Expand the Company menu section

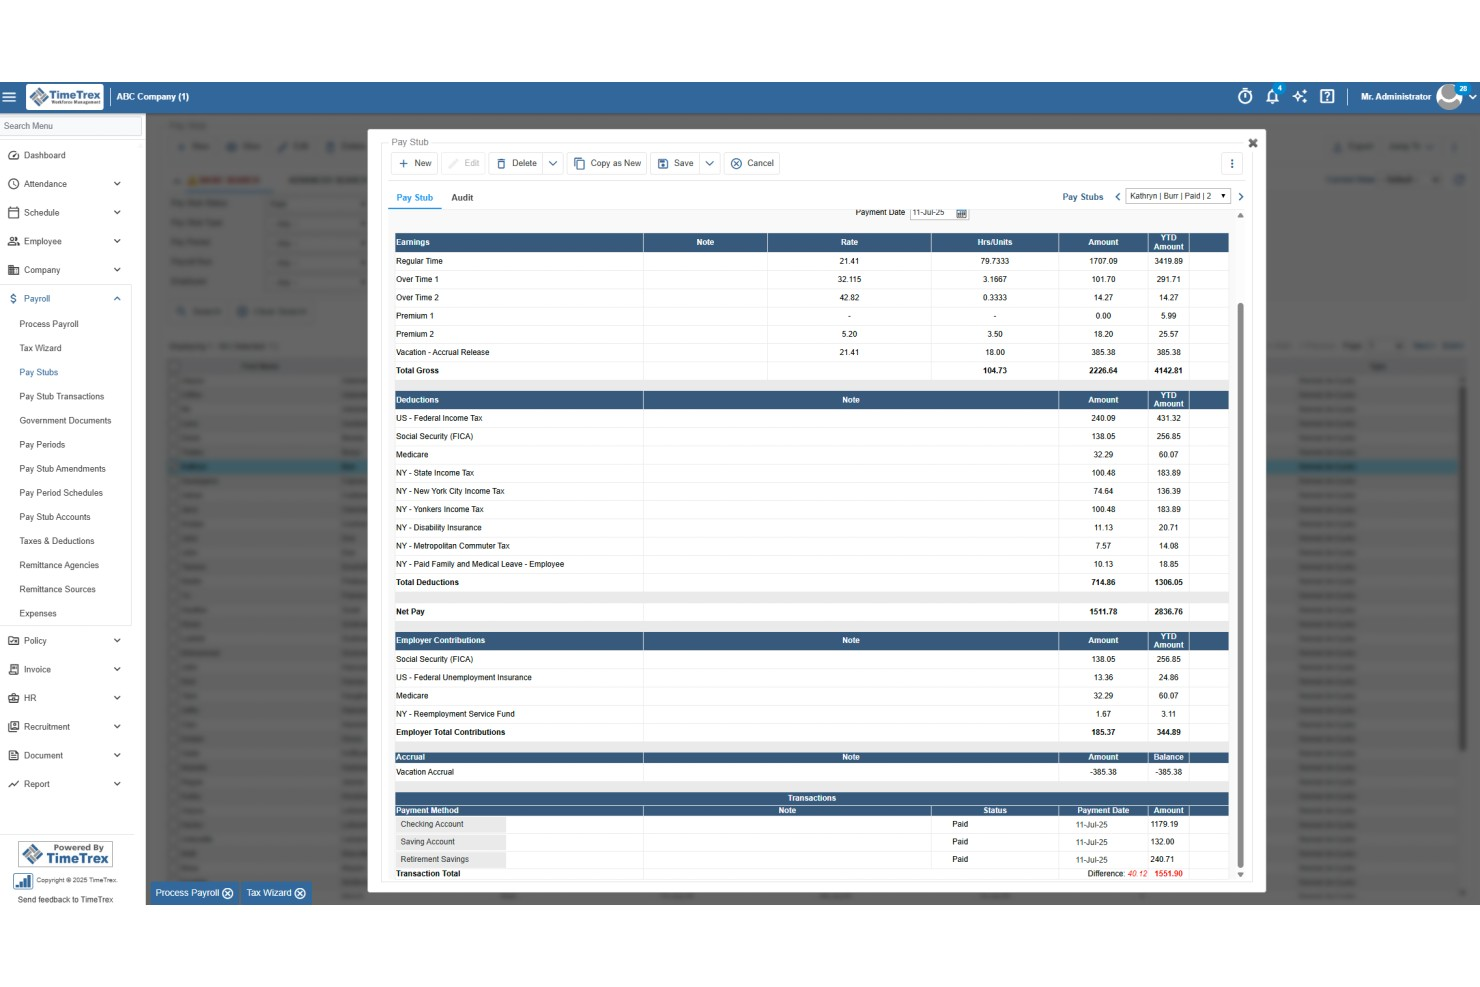tap(117, 270)
